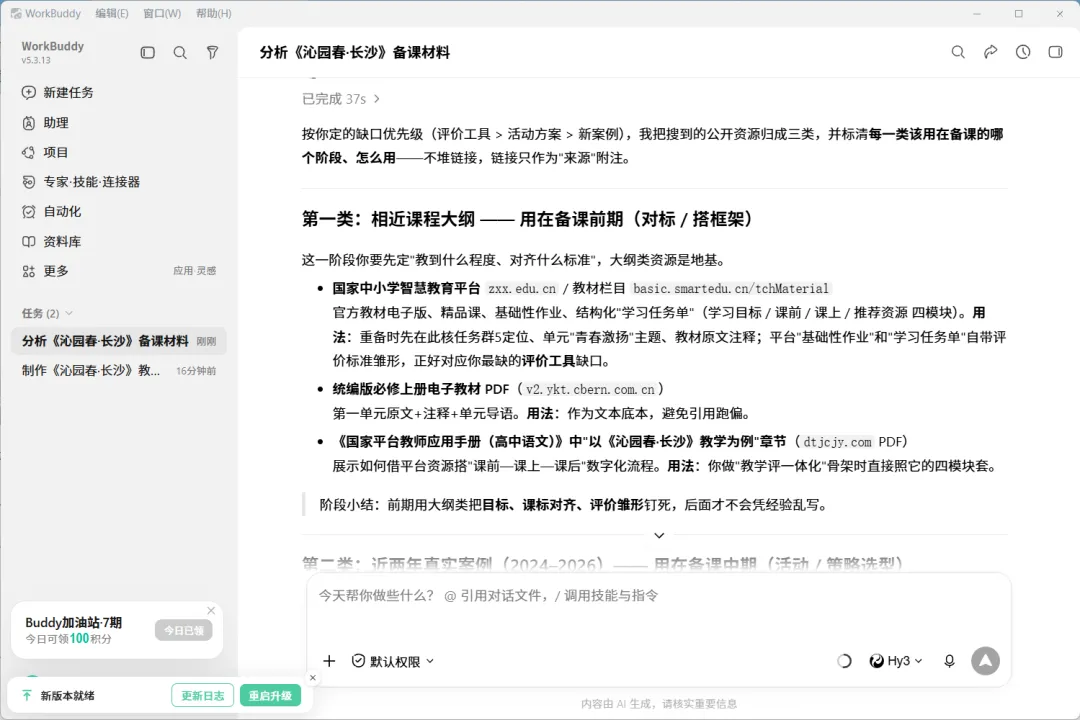Viewport: 1080px width, 720px height.
Task: Click the microphone voice input icon
Action: 949,661
